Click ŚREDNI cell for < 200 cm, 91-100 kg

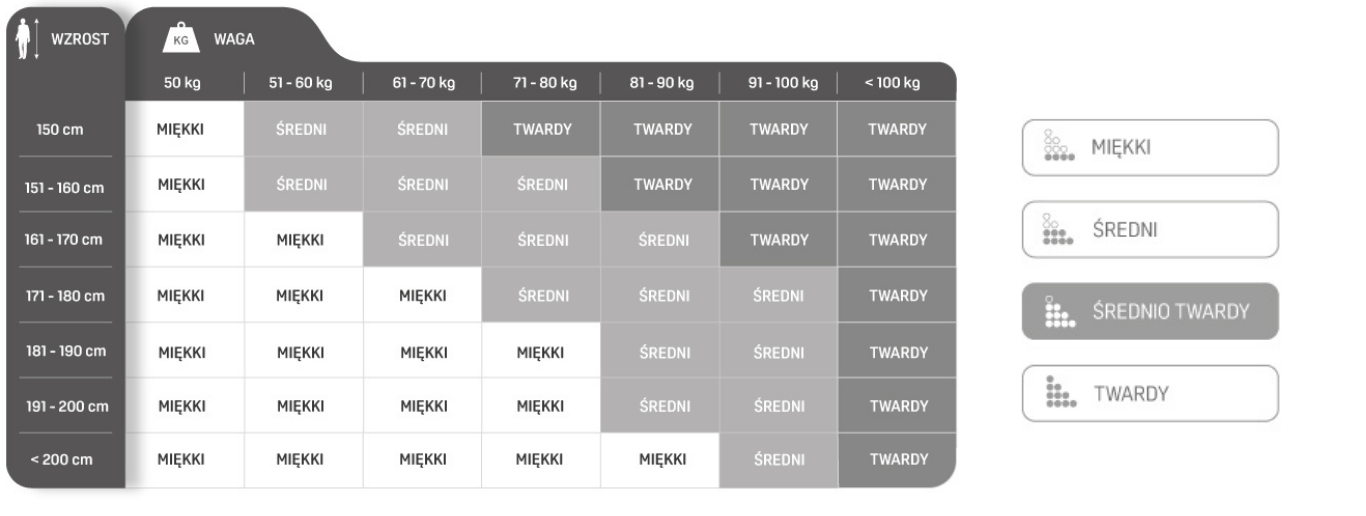[x=778, y=460]
